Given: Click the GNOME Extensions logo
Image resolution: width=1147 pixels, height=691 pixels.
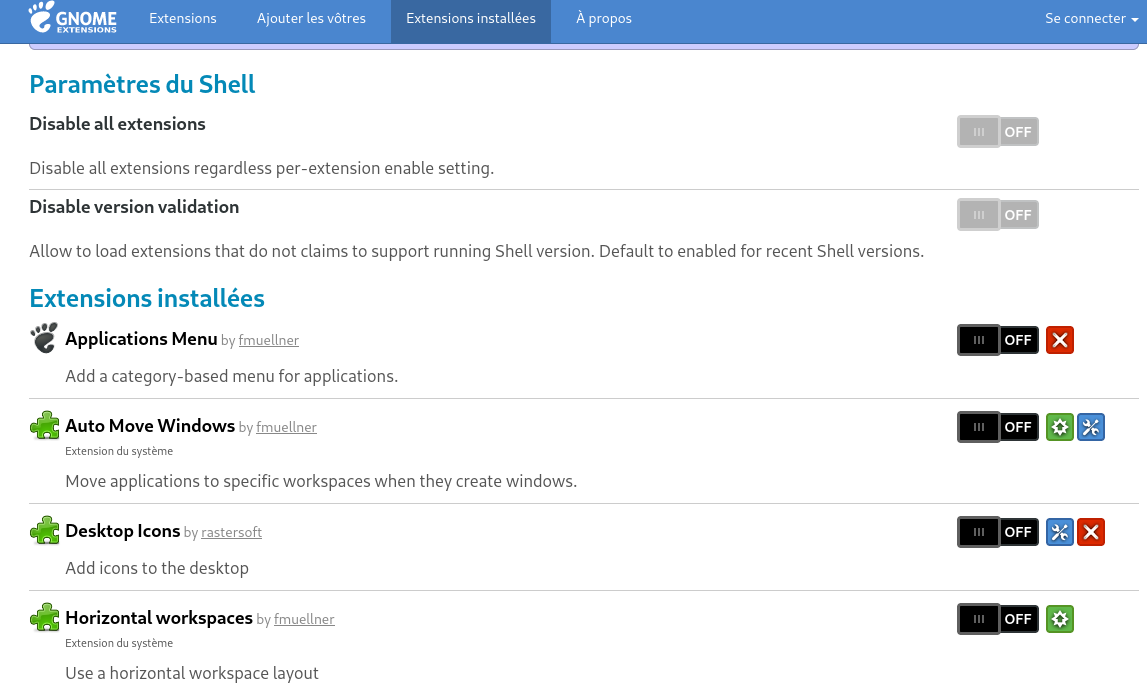Looking at the screenshot, I should [73, 18].
